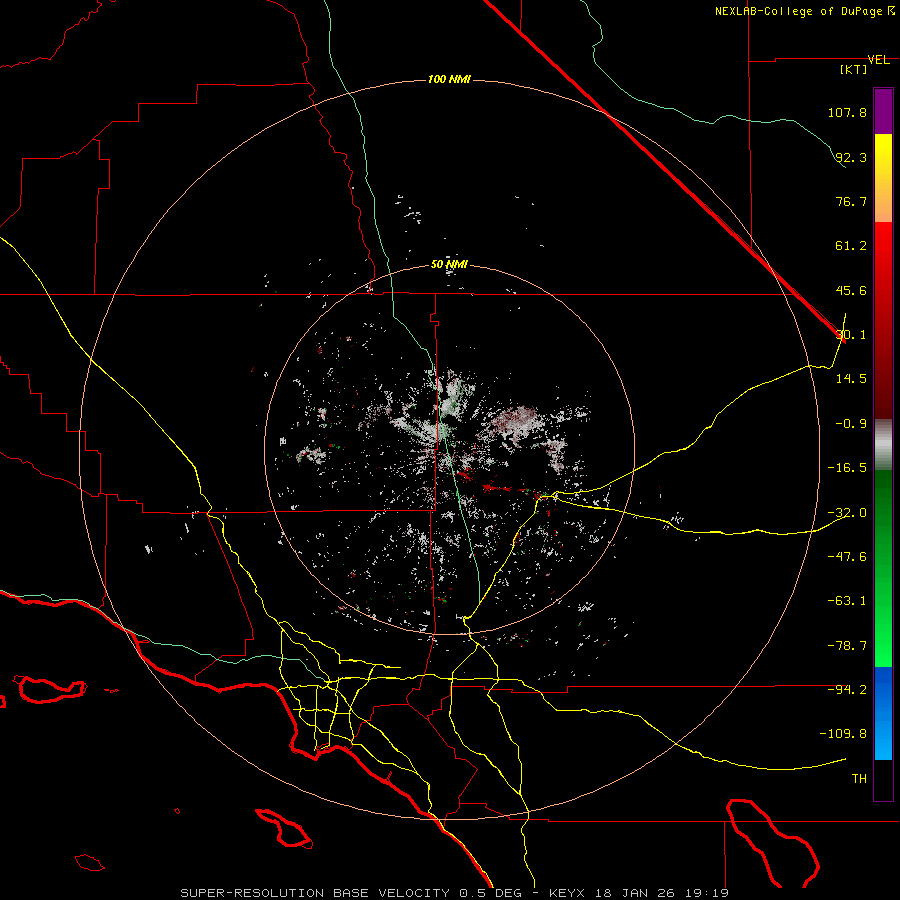
Task: Pick the gray near-zero color bar segment
Action: [x=883, y=445]
